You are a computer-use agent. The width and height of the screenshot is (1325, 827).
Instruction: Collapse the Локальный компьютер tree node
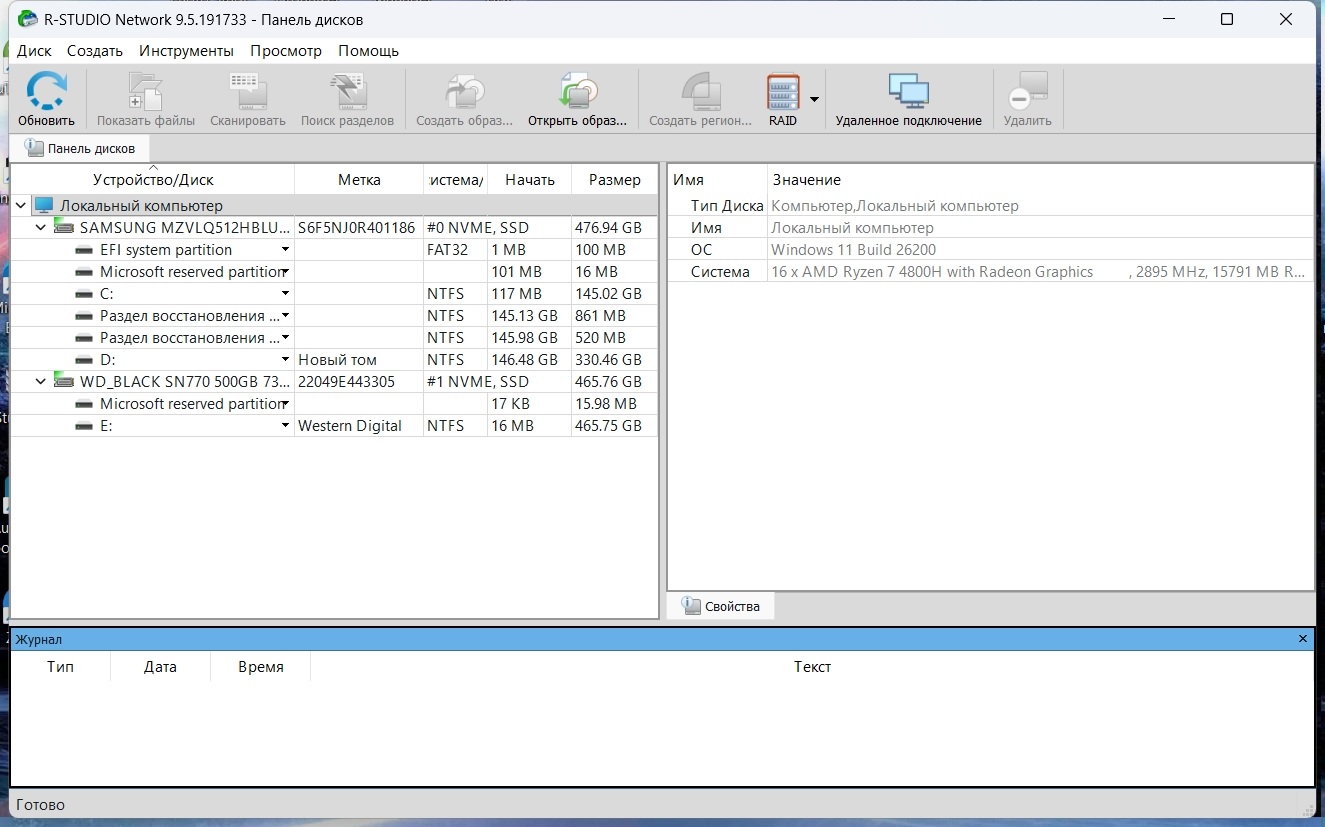[x=21, y=206]
